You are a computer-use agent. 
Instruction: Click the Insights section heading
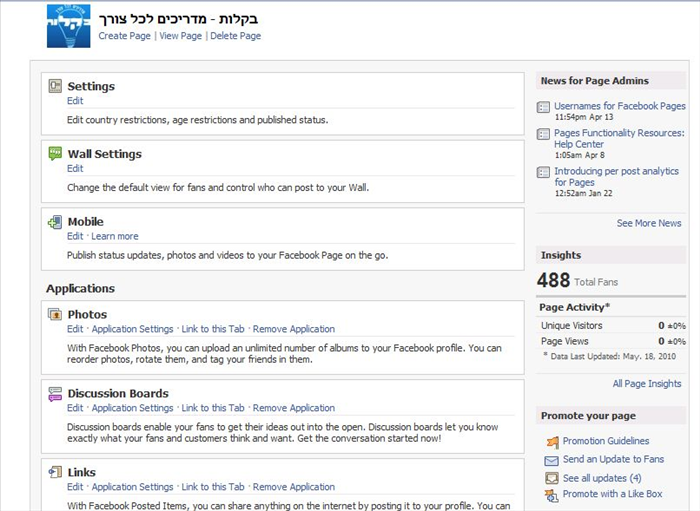click(x=561, y=255)
